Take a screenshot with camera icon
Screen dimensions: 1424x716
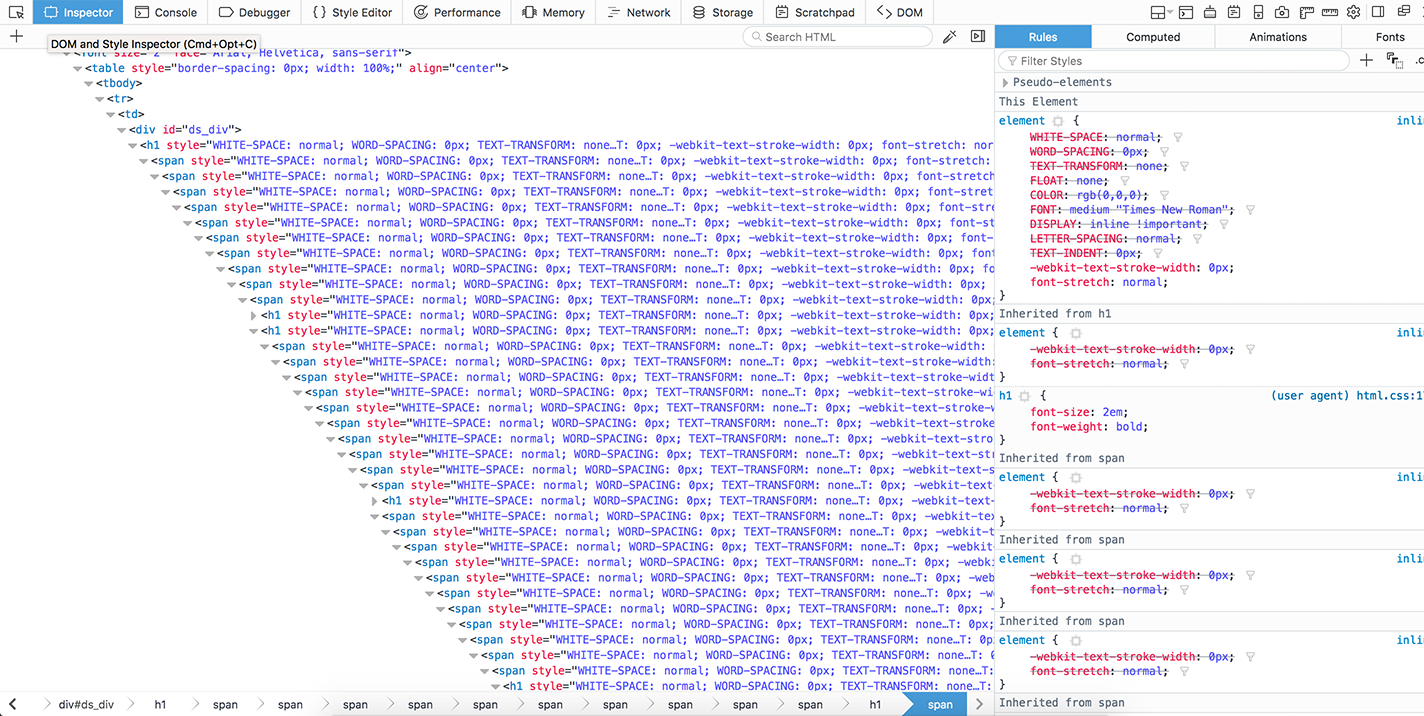[1282, 12]
